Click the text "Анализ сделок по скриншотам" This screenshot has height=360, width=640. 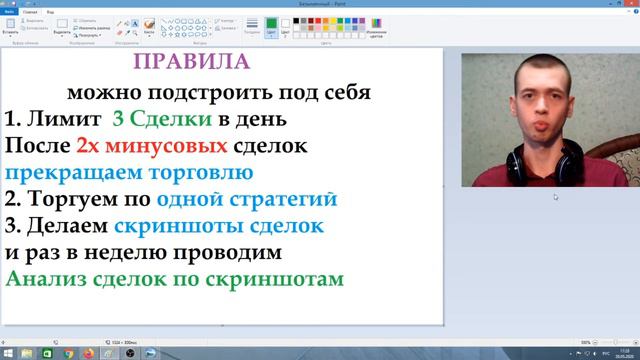175,280
